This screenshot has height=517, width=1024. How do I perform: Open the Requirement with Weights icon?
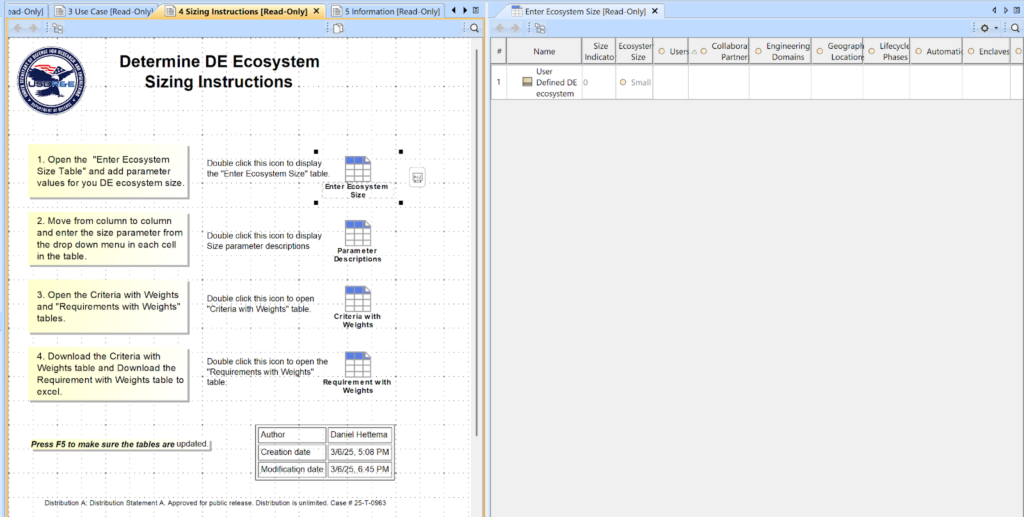357,364
